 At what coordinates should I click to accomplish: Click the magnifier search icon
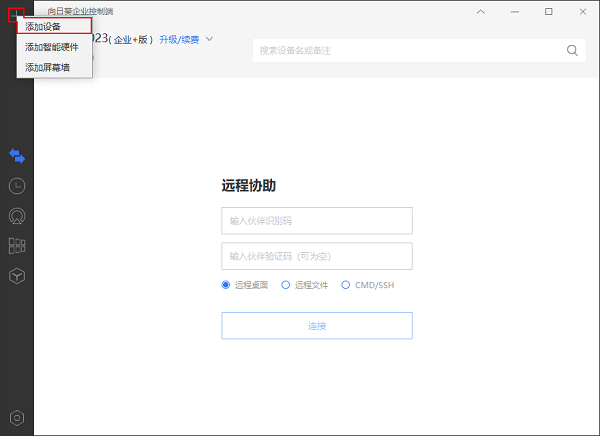(x=573, y=50)
